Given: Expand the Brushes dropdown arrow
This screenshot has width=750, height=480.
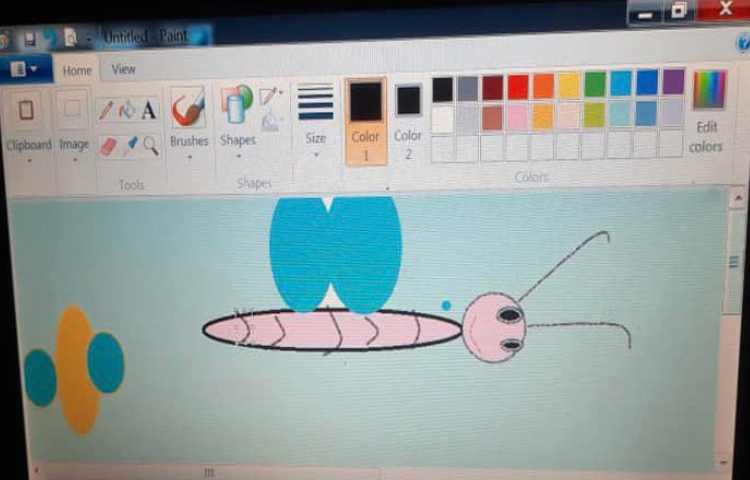Looking at the screenshot, I should point(189,157).
